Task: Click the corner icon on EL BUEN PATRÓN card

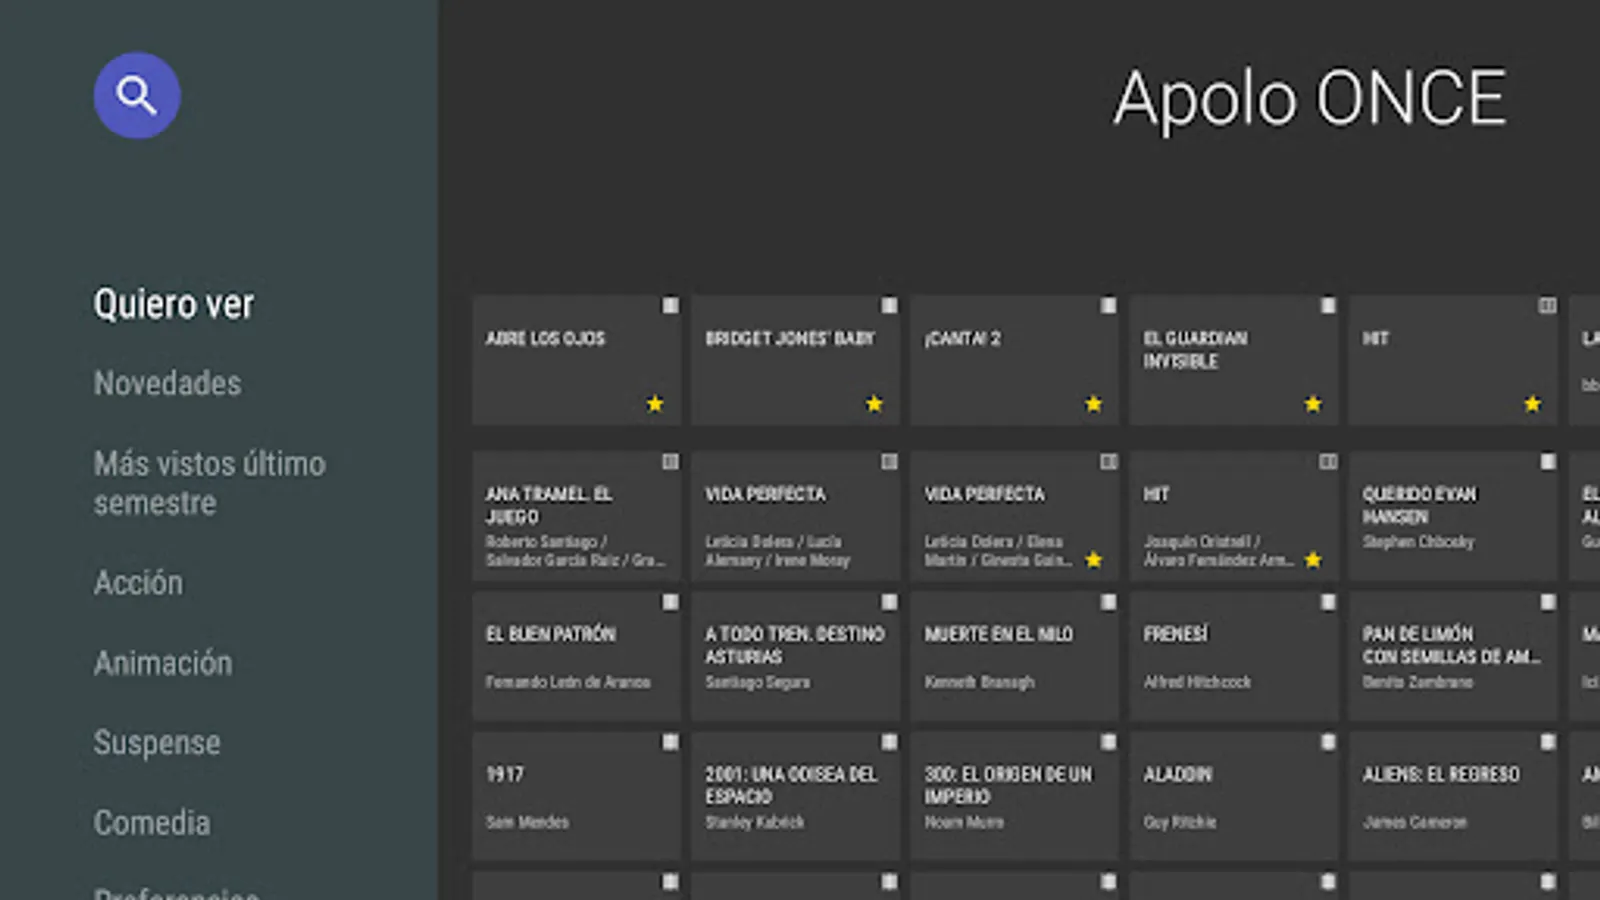Action: coord(670,602)
